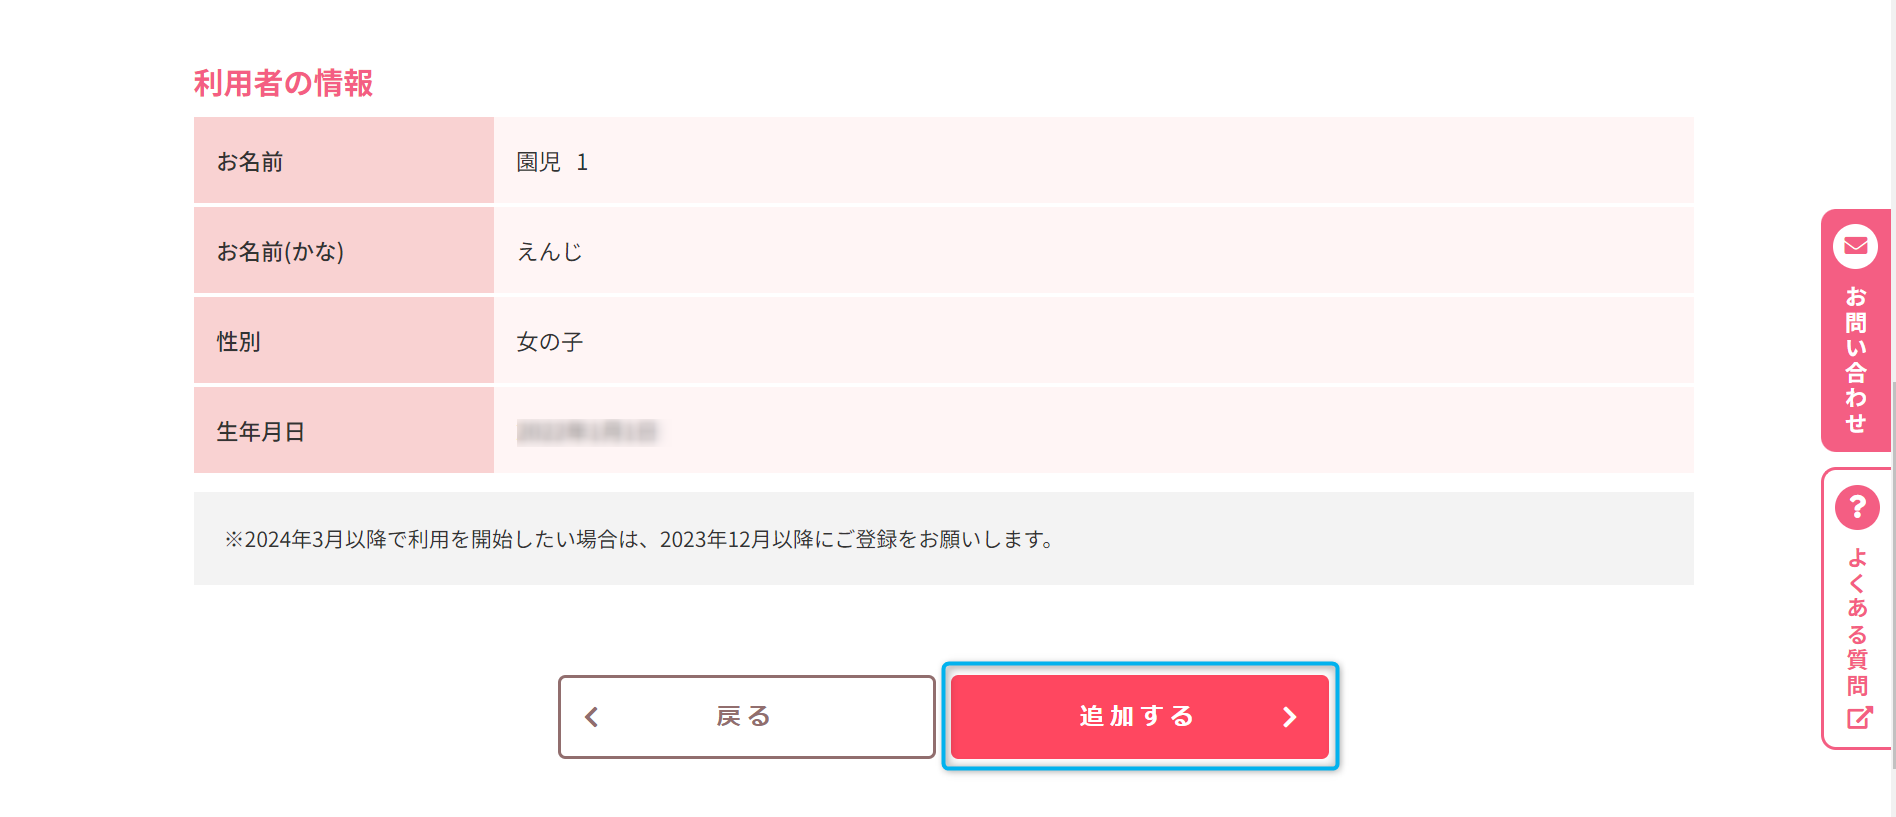Click the question mark circle icon
1896x817 pixels.
(x=1857, y=508)
